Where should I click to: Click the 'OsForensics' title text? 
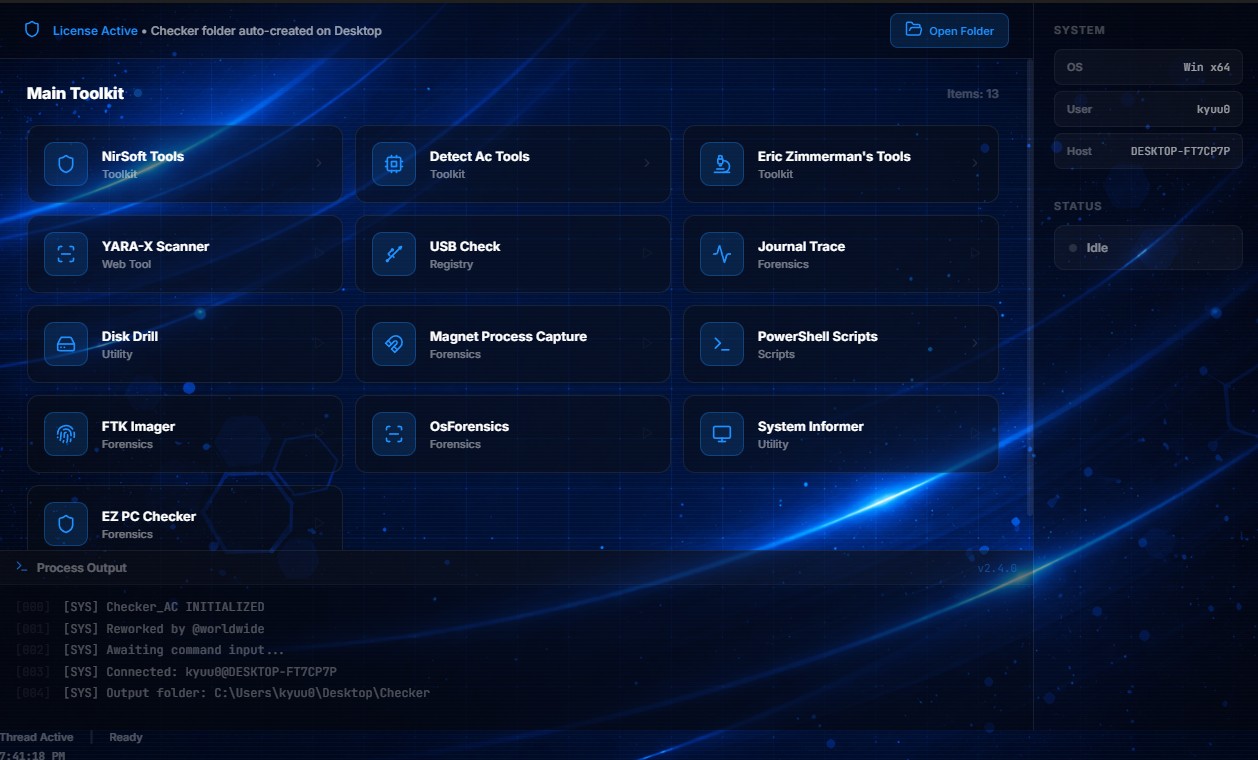pos(469,426)
